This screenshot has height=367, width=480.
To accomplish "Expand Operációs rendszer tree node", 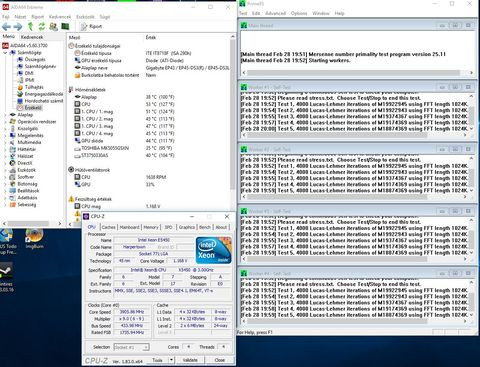I will pyautogui.click(x=5, y=122).
